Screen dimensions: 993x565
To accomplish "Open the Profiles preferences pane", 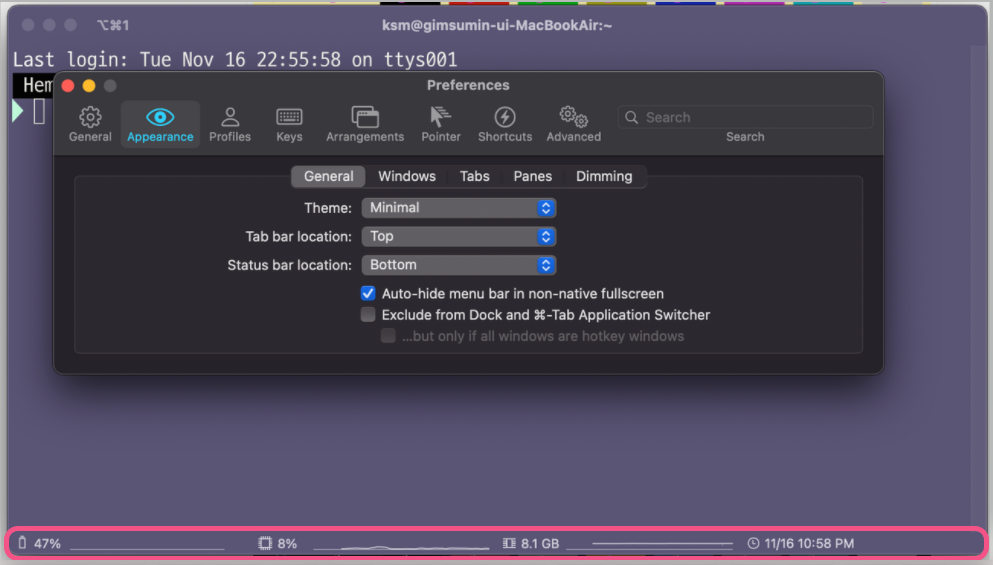I will coord(230,124).
